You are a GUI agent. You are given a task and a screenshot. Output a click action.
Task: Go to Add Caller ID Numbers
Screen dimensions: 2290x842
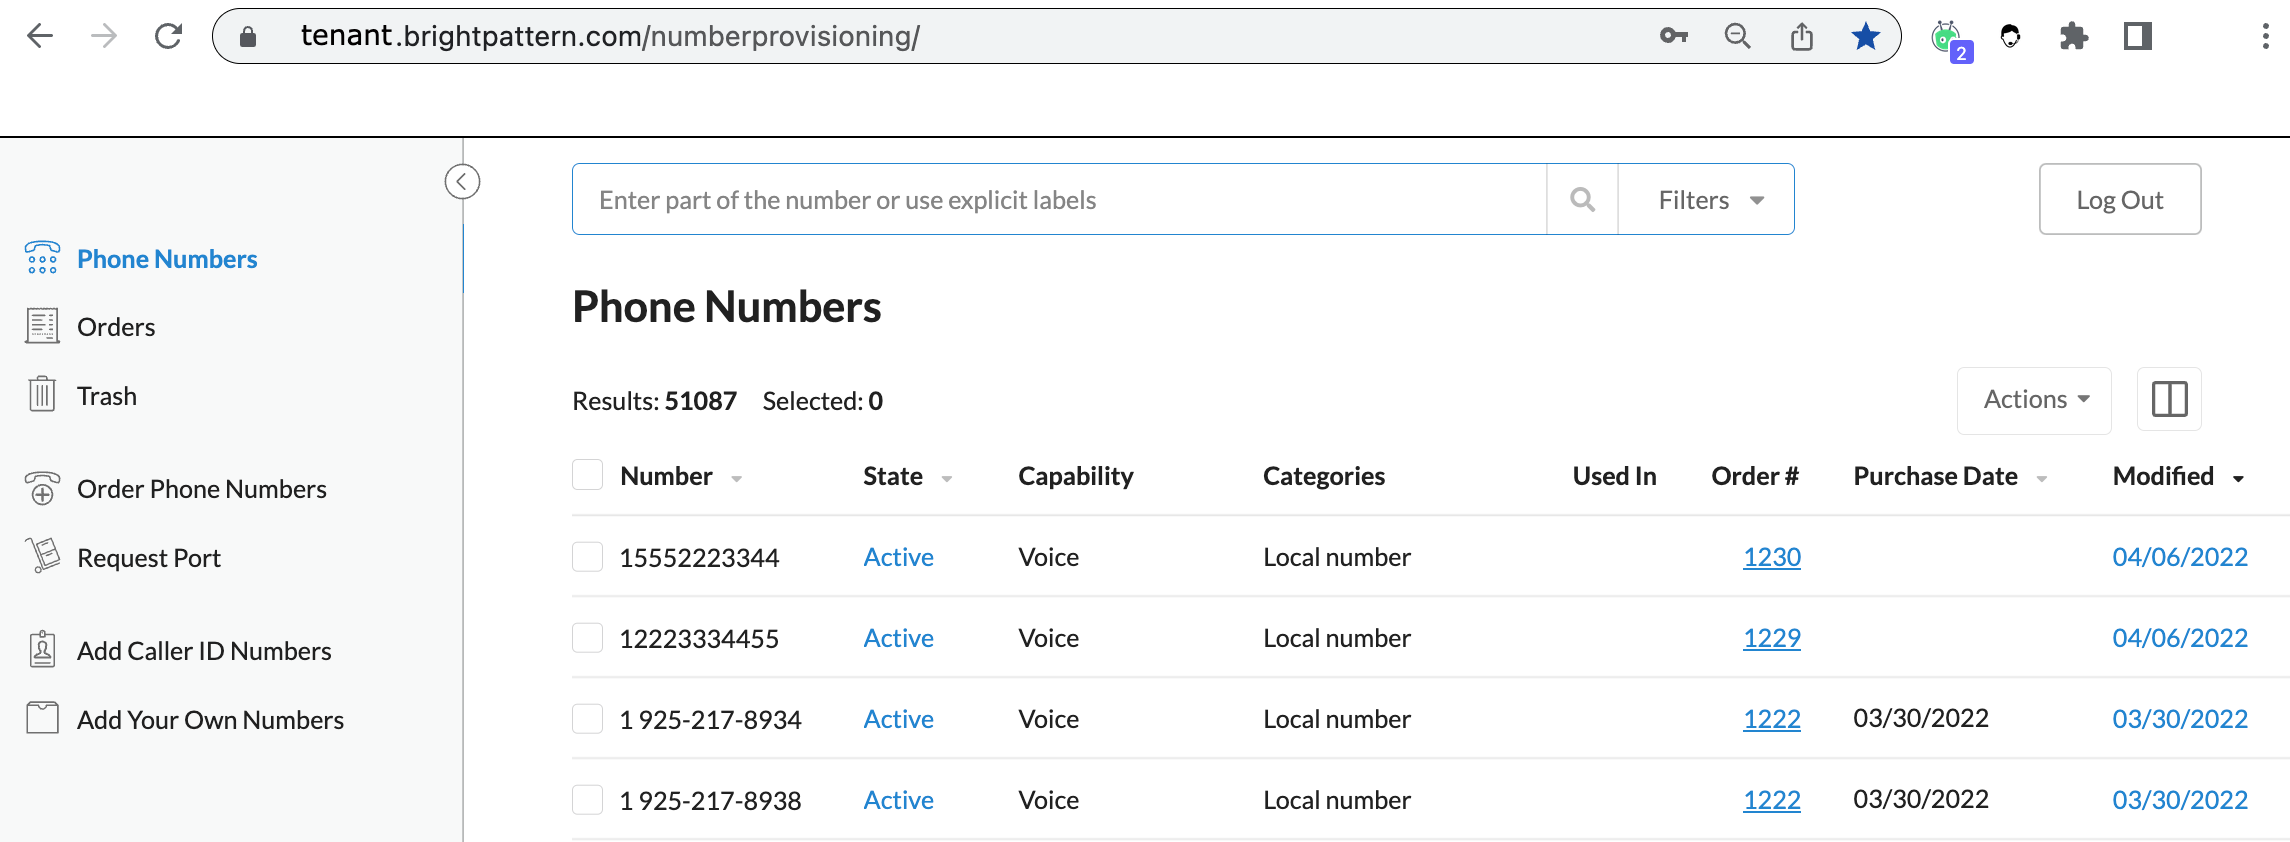pos(204,651)
